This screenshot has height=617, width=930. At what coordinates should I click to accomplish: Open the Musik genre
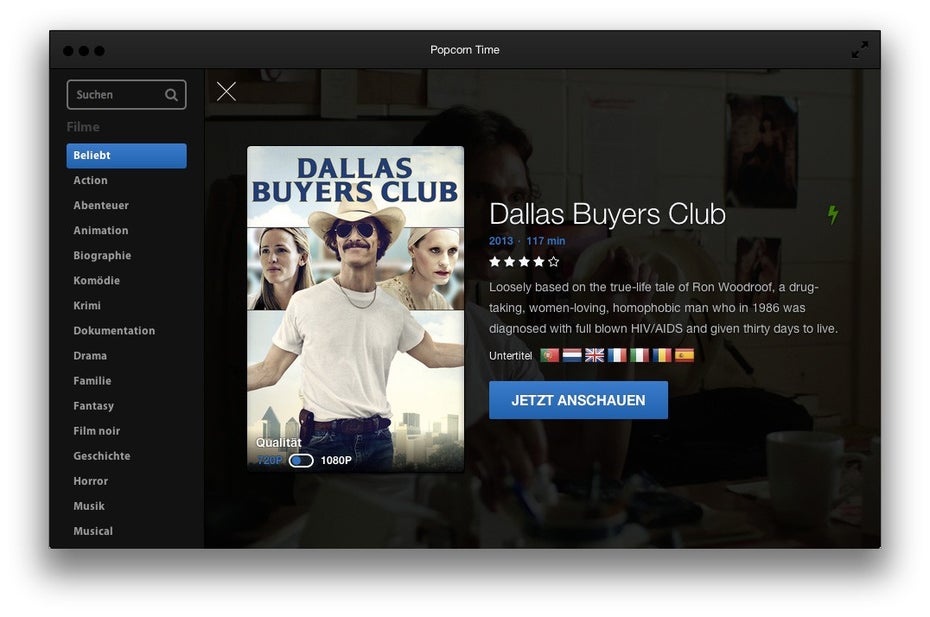(89, 506)
